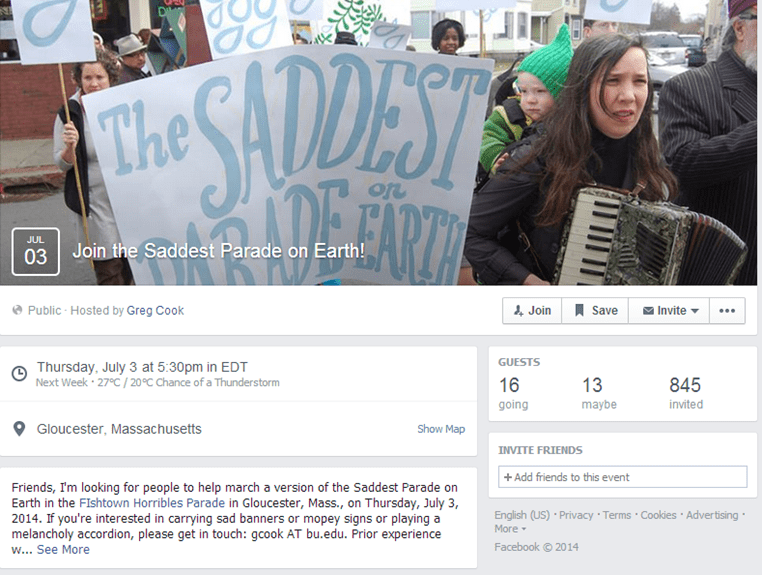Change language via English (US) link
The height and width of the screenshot is (575, 762).
[522, 515]
